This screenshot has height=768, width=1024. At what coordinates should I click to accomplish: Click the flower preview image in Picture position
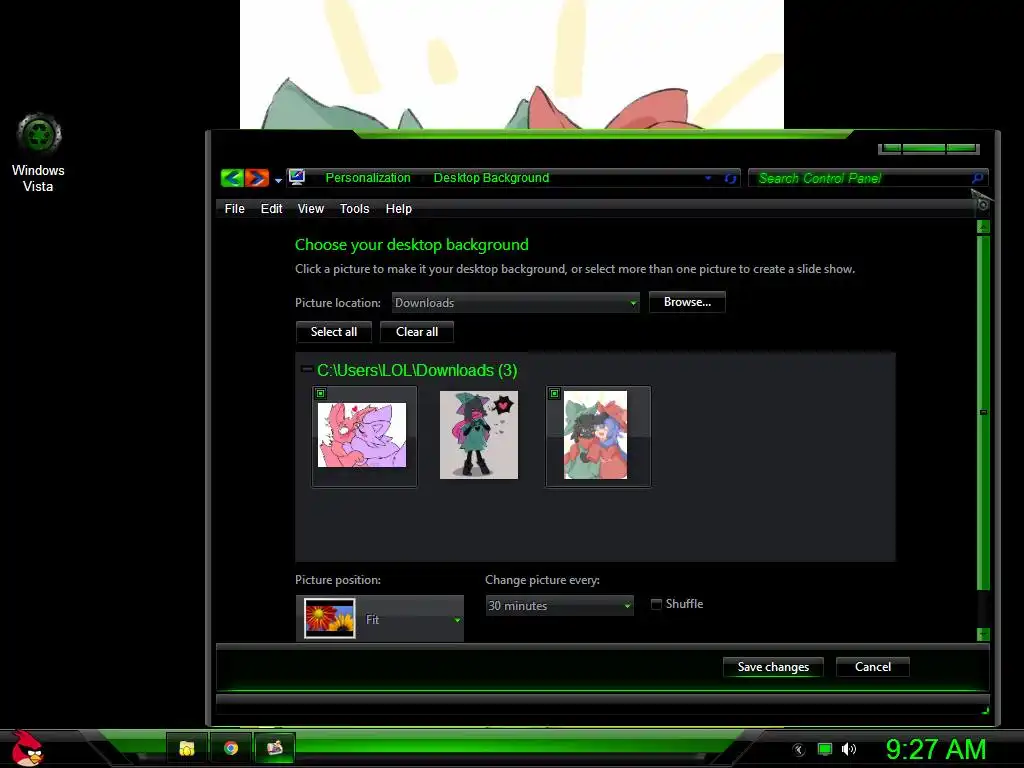(330, 618)
